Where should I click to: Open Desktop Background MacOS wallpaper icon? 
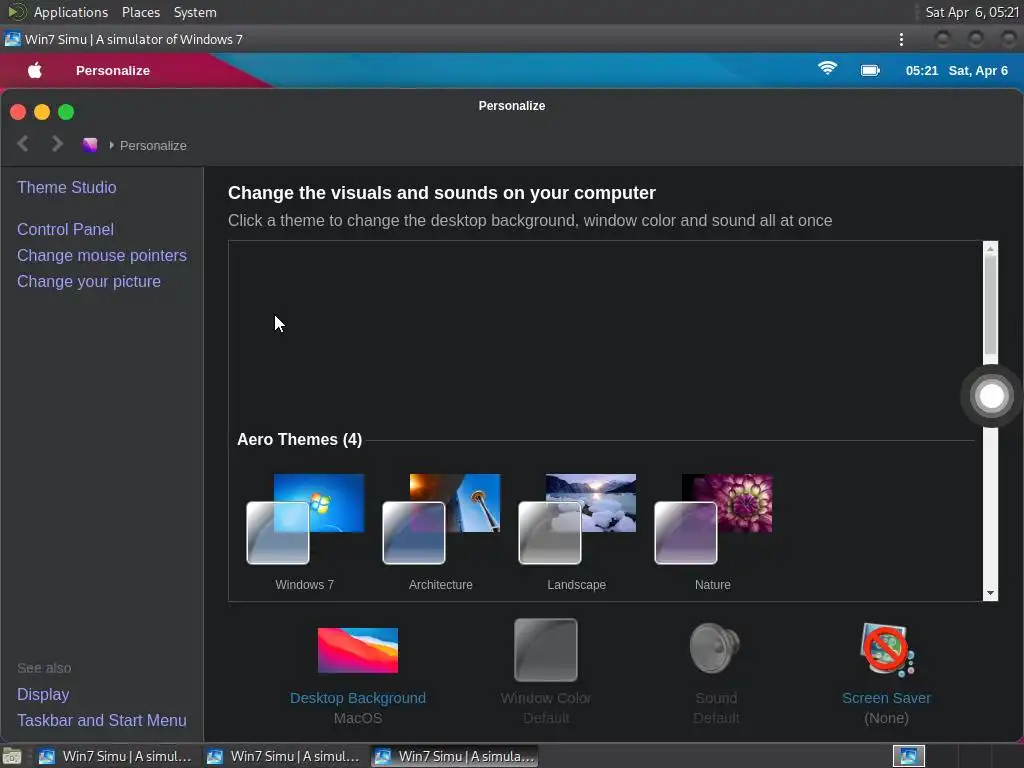click(358, 650)
